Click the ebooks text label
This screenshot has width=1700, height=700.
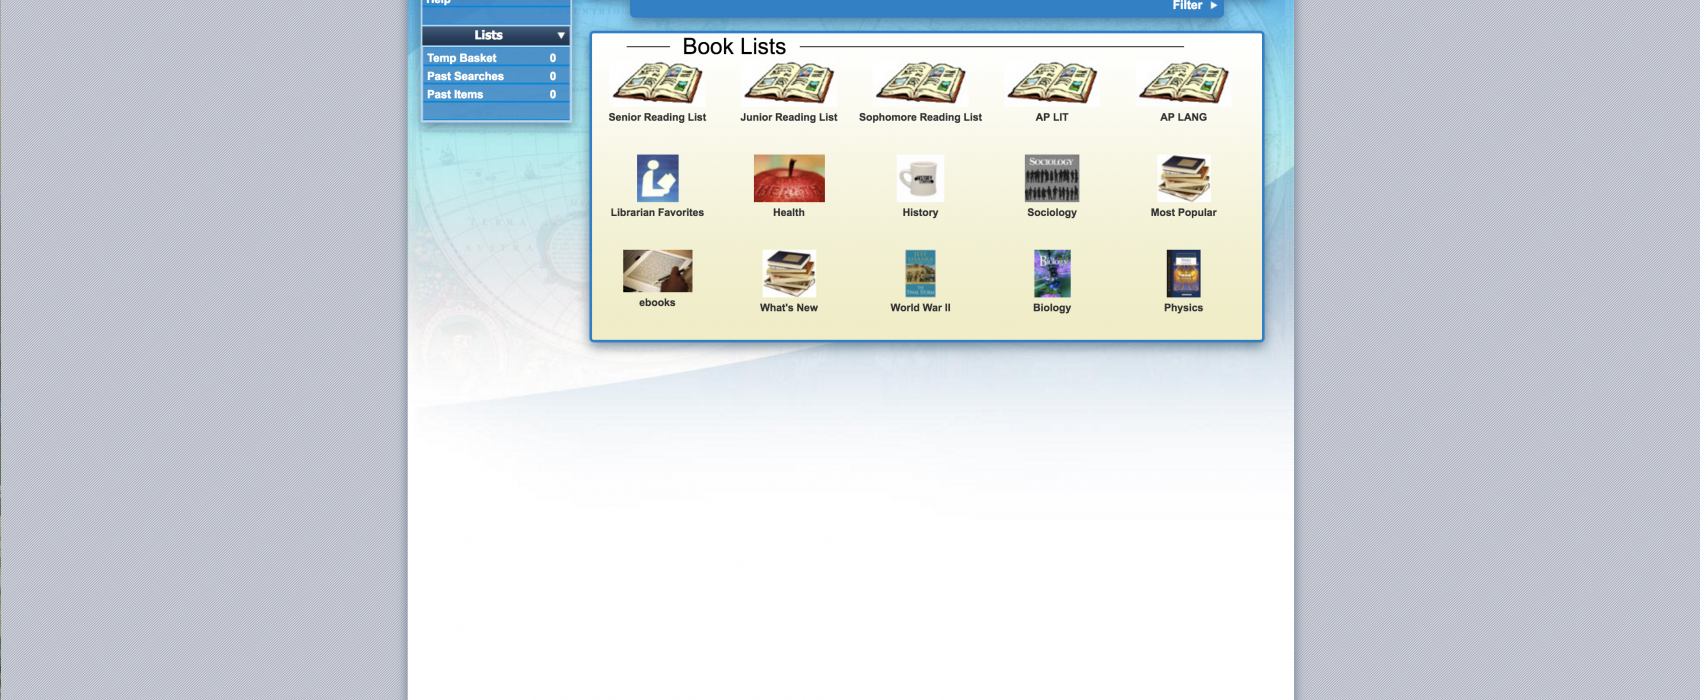pos(657,302)
